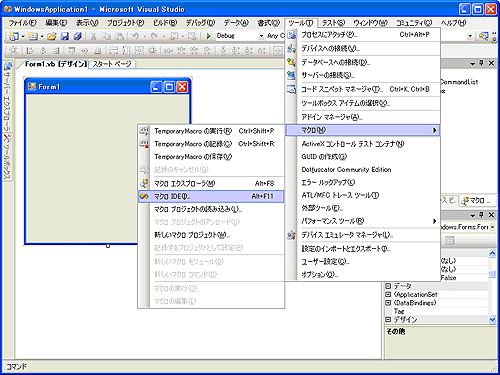Viewport: 500px width, 375px height.
Task: Click the デバイス エミュレータ マネージャ icon
Action: 292,235
